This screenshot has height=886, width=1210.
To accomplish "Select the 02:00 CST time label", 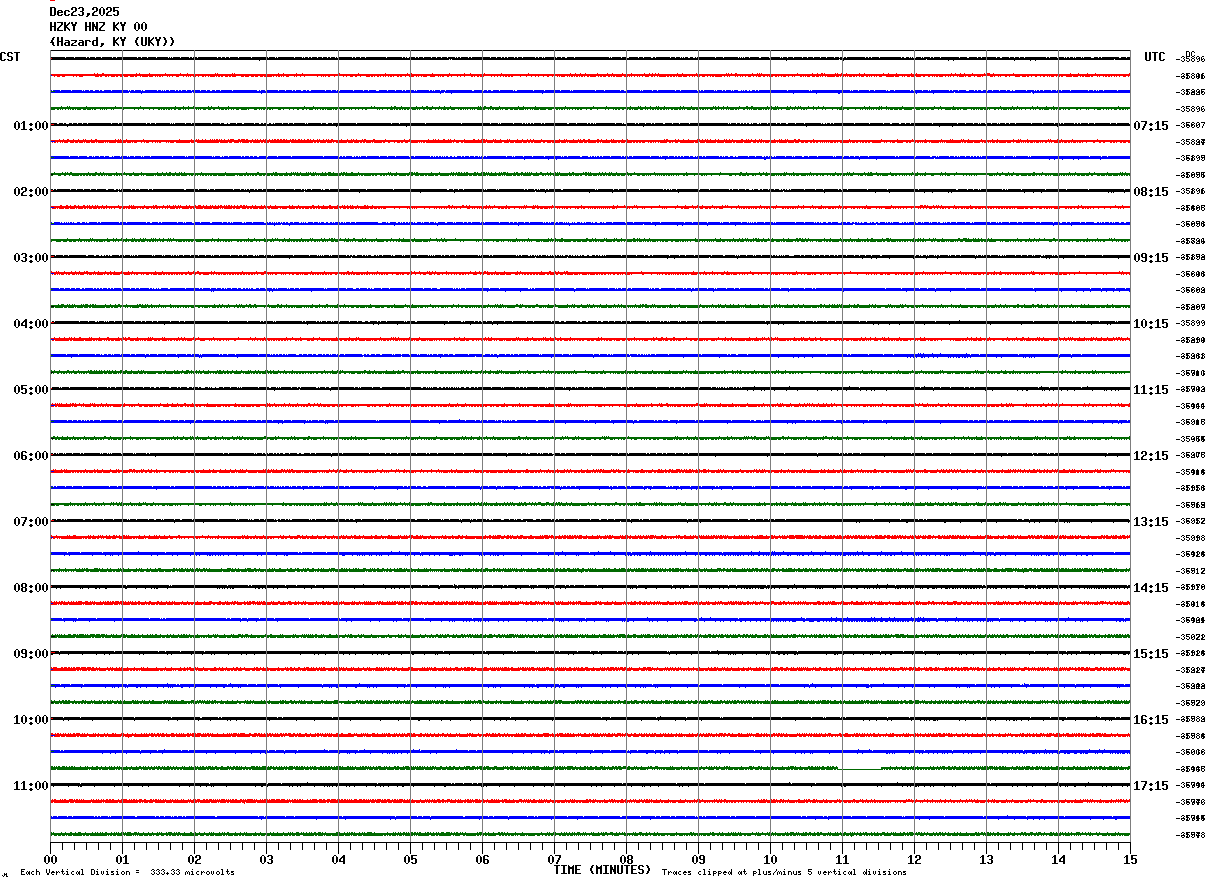I will pos(31,192).
